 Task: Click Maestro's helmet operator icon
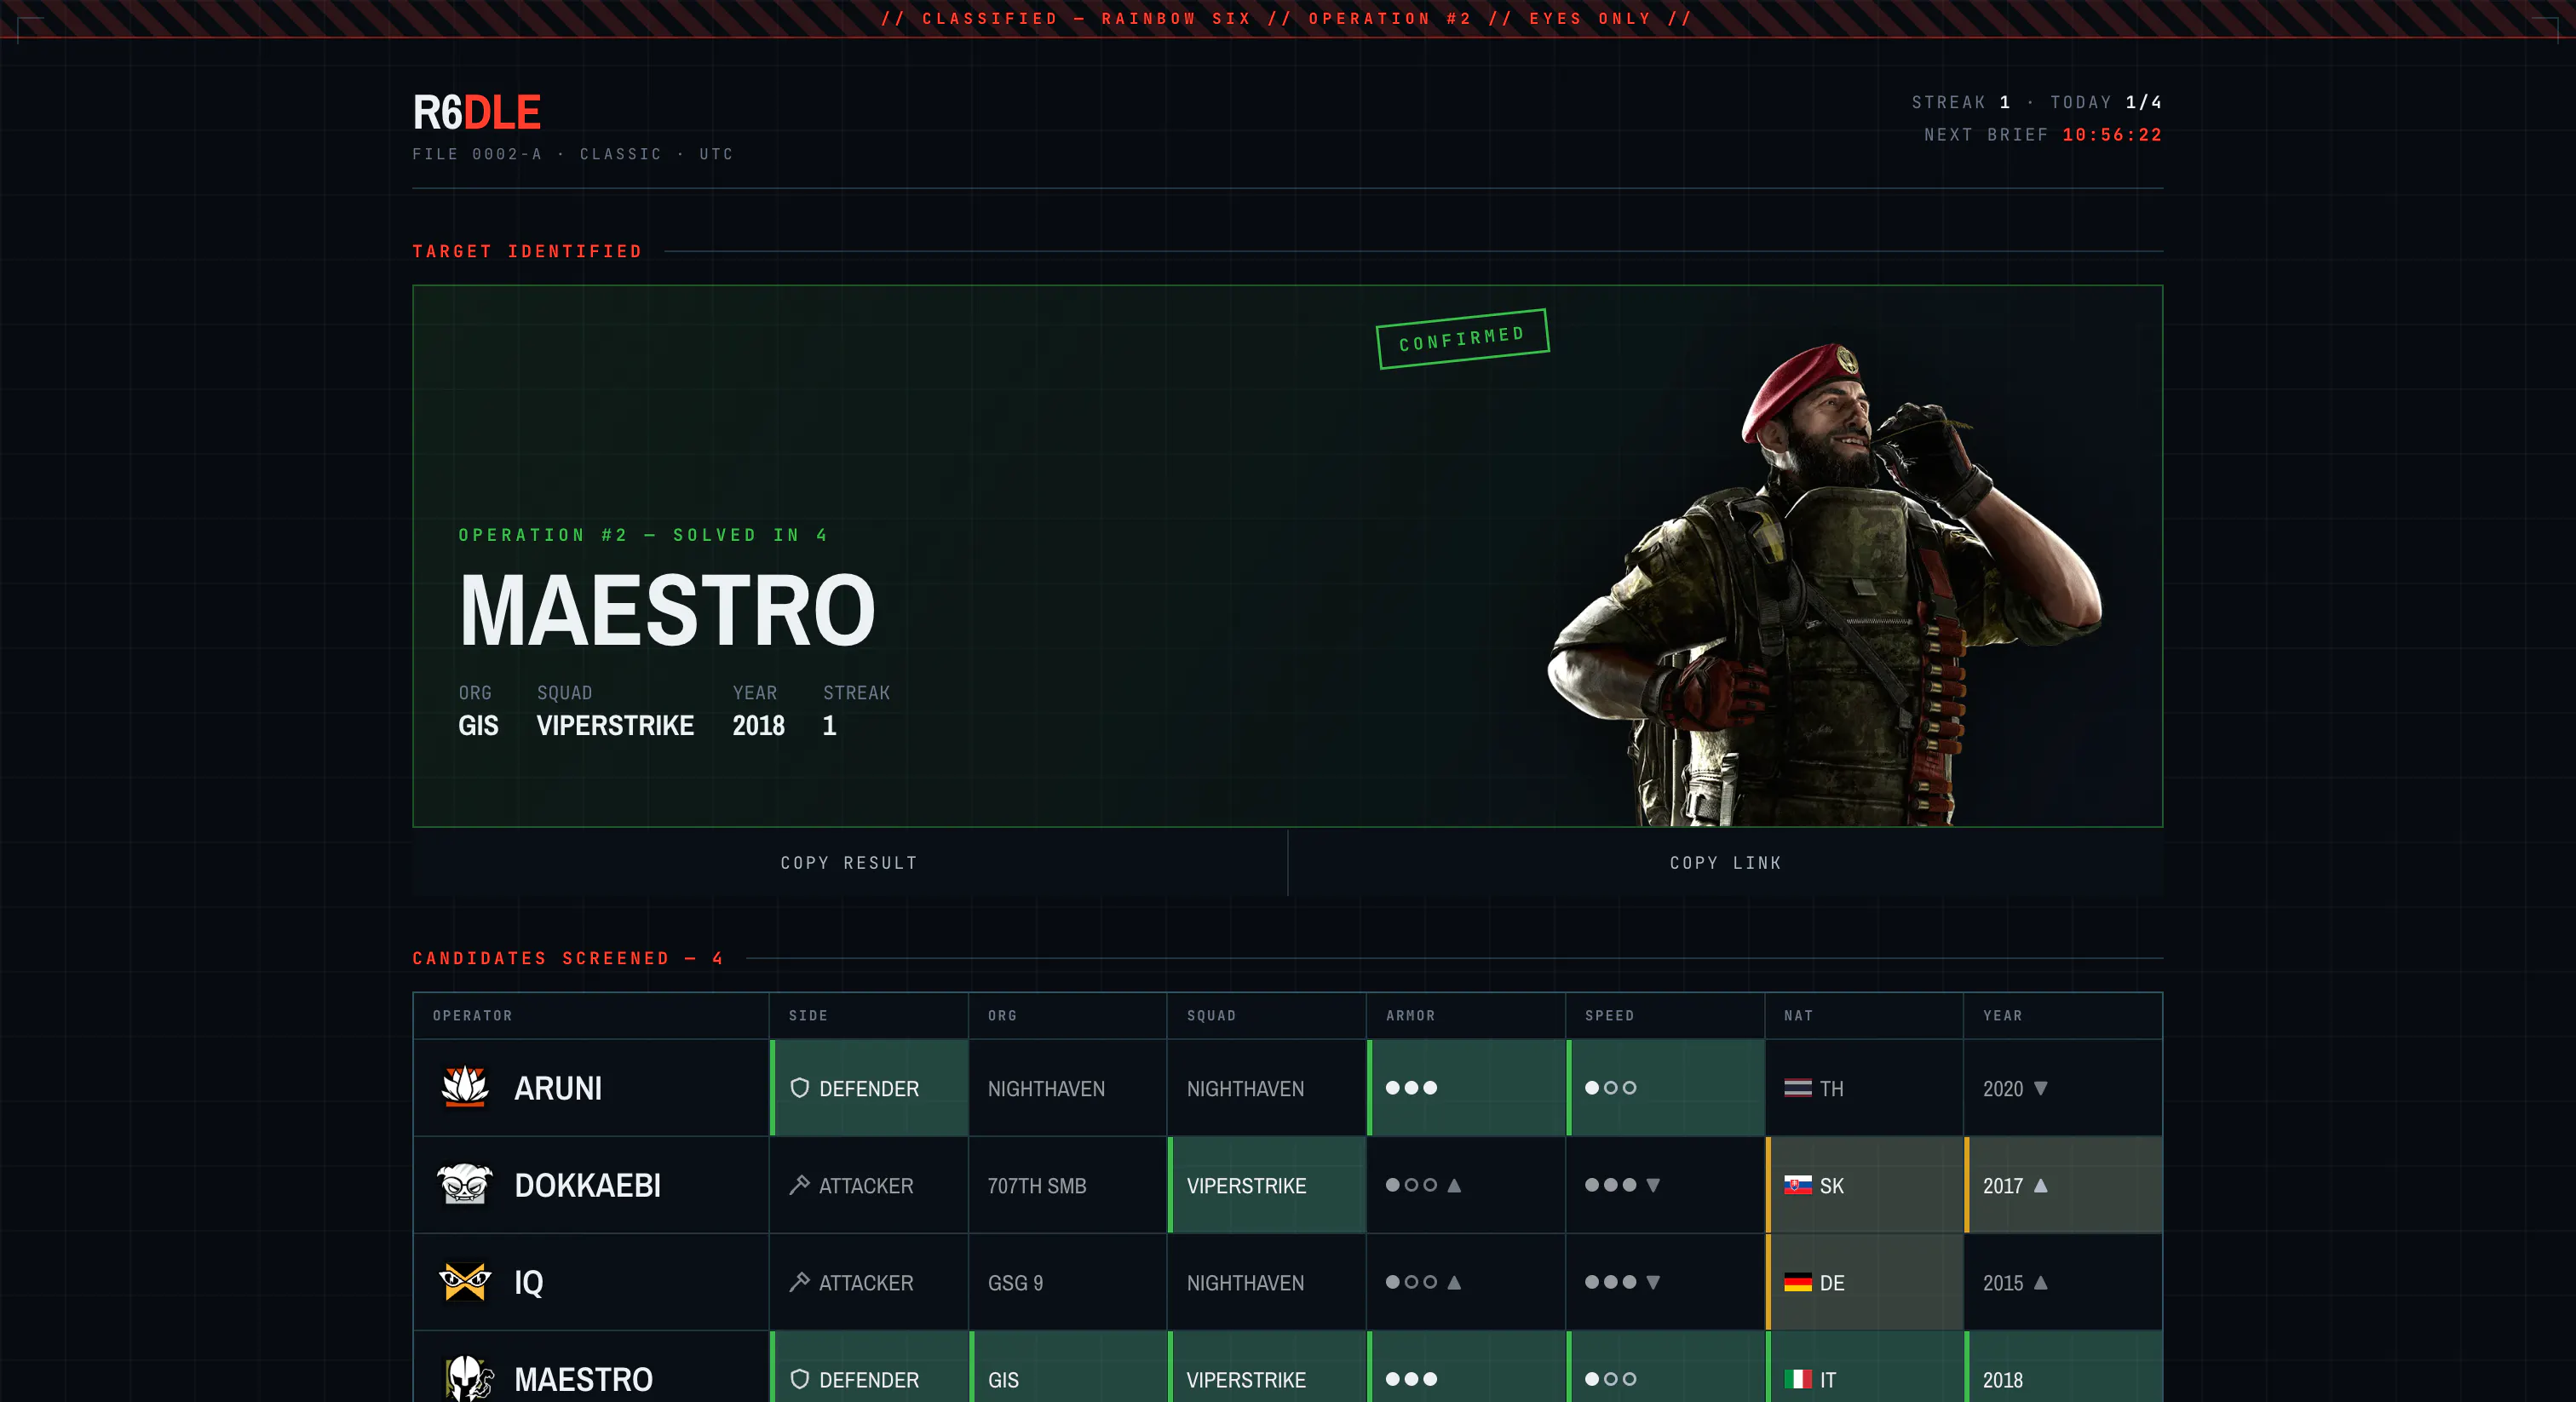[468, 1378]
